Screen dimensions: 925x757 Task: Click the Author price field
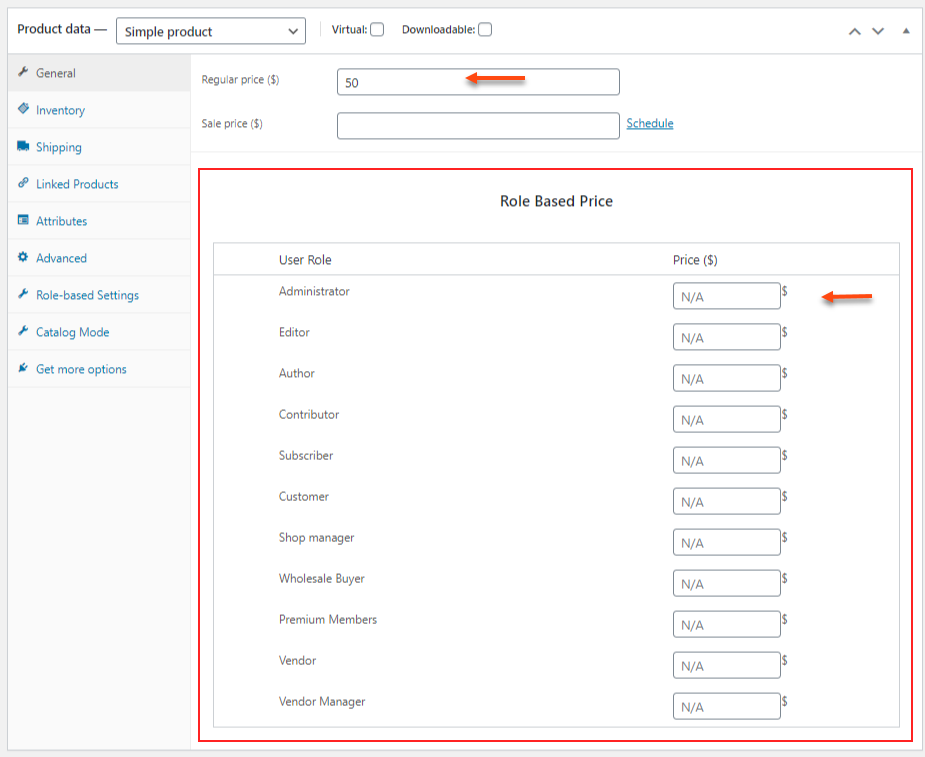pos(726,378)
